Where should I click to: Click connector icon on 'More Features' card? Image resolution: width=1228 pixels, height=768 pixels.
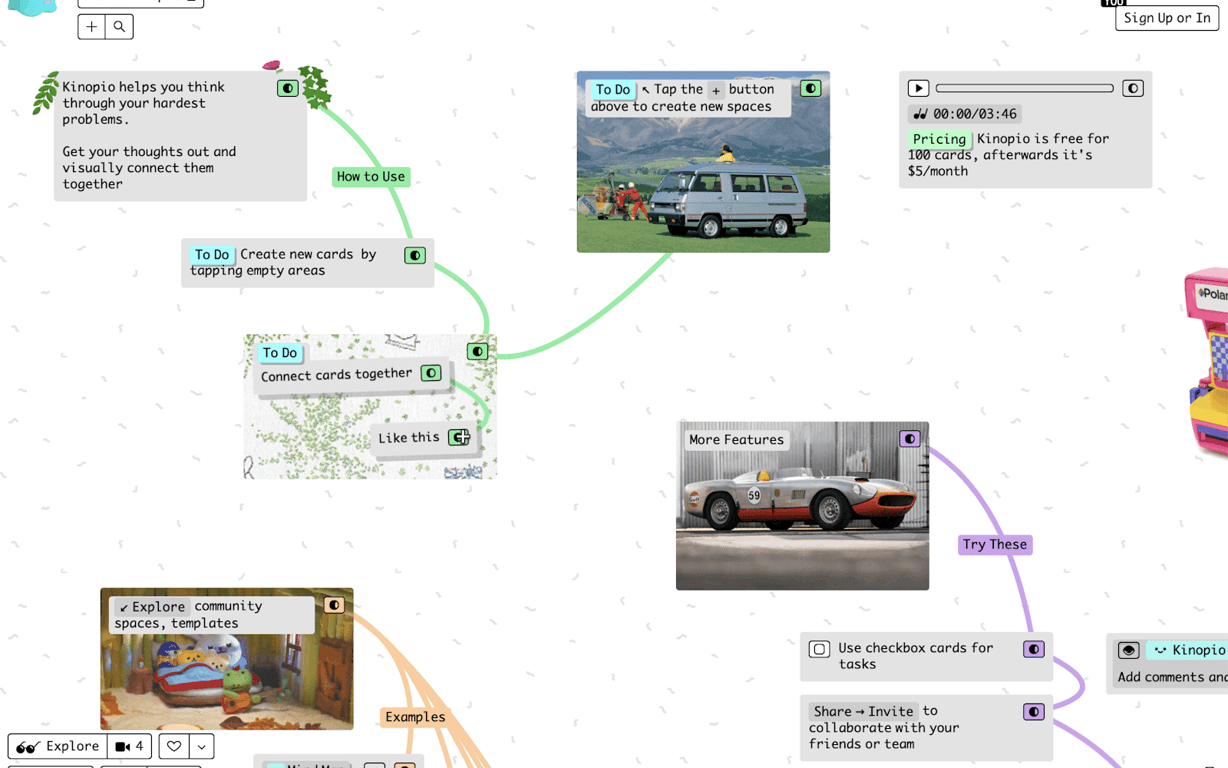(x=910, y=438)
